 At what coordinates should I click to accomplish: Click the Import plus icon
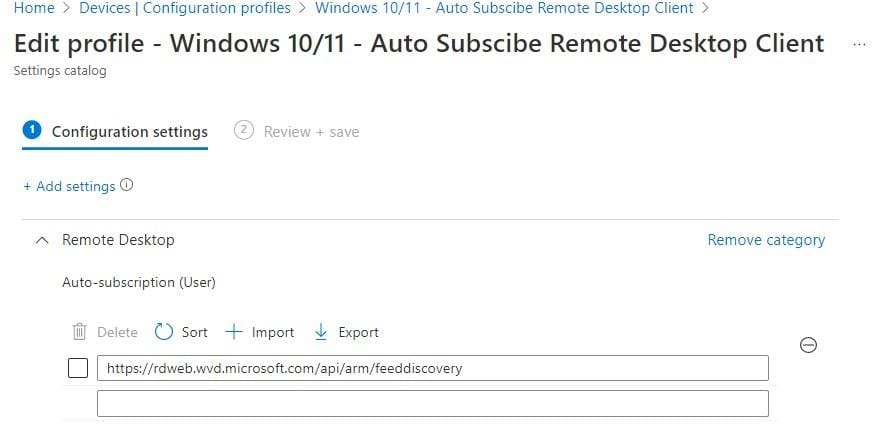234,332
